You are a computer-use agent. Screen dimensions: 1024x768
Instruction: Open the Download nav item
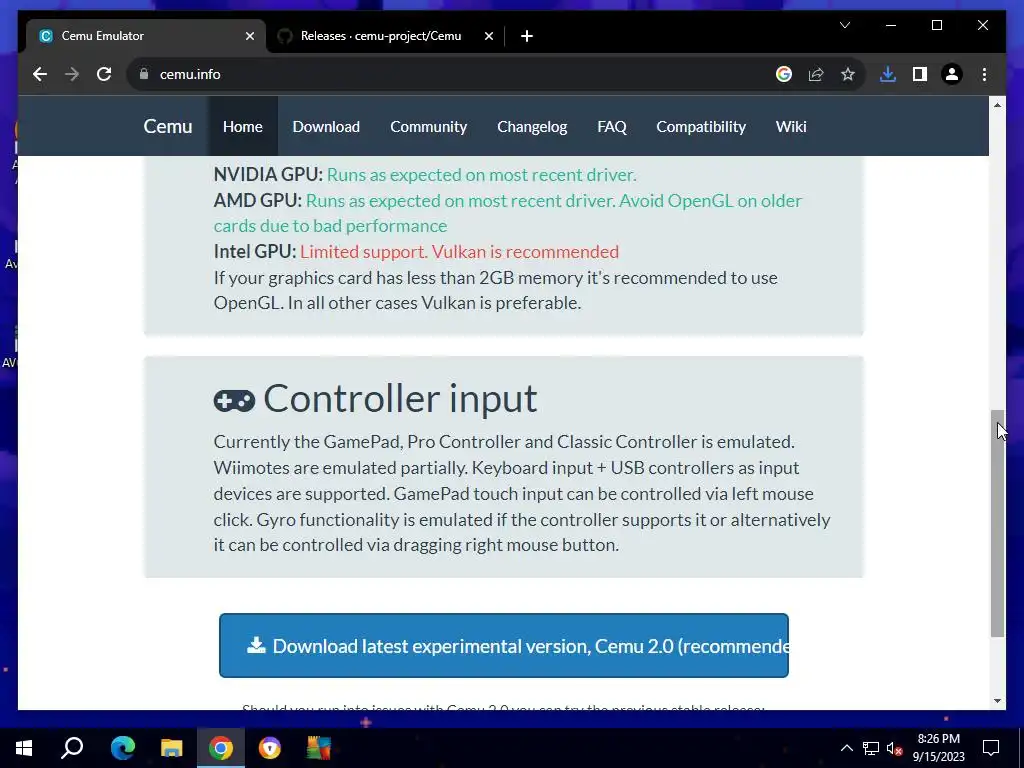click(326, 127)
